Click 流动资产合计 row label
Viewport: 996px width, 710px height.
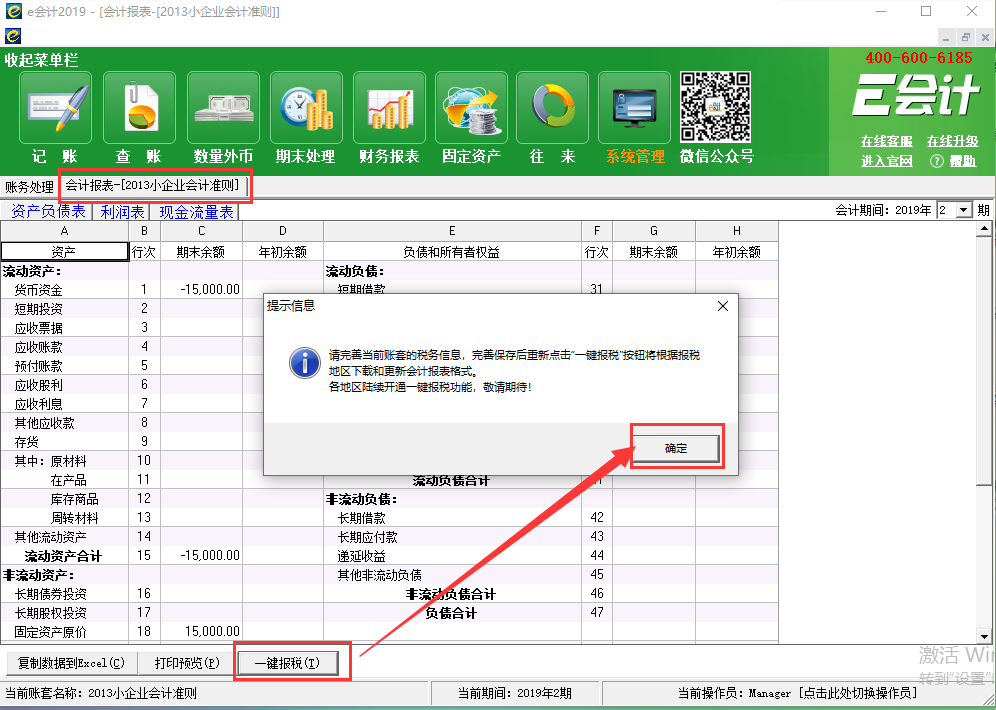[x=64, y=556]
